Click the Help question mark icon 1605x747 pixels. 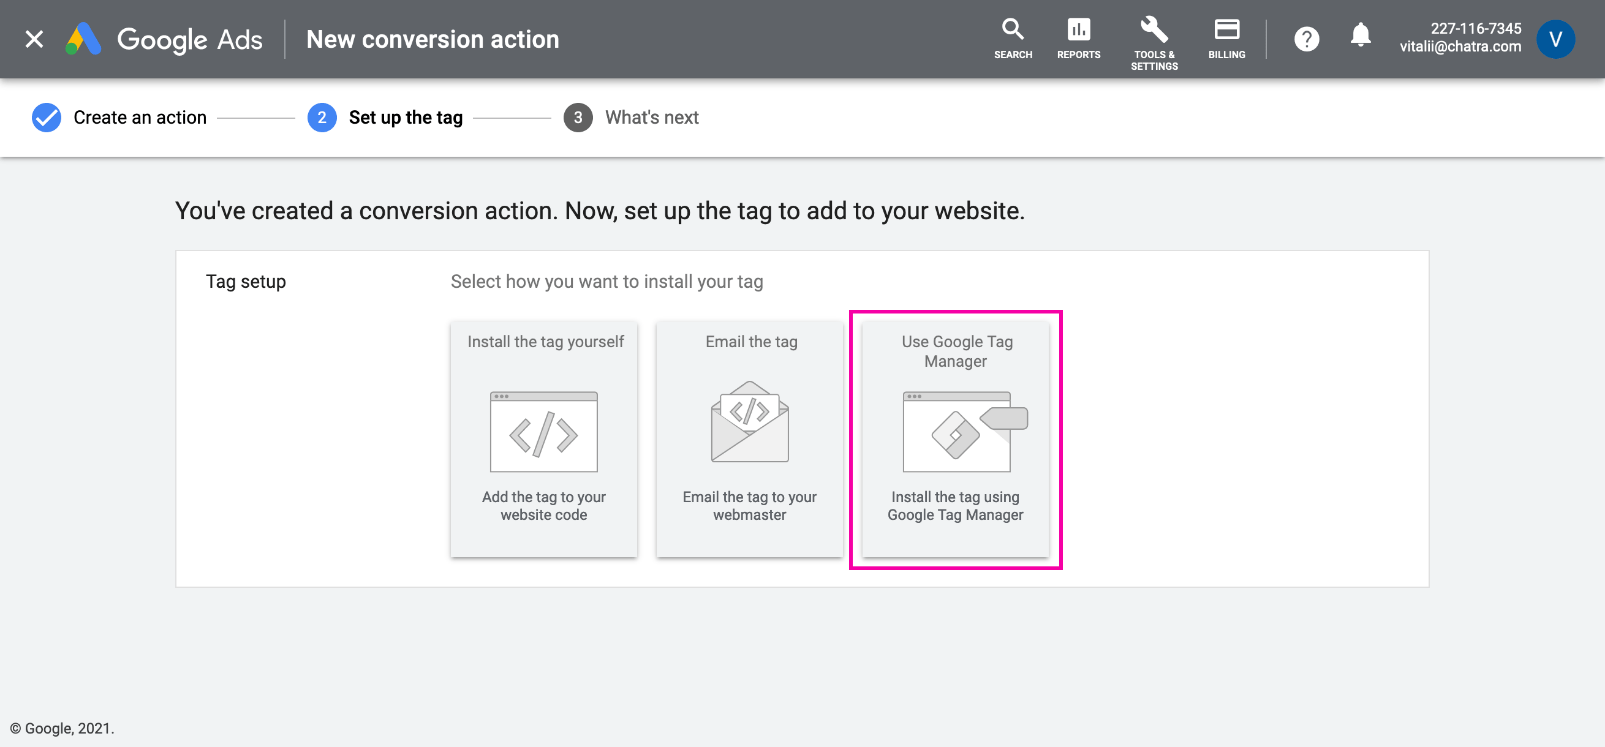click(1306, 39)
